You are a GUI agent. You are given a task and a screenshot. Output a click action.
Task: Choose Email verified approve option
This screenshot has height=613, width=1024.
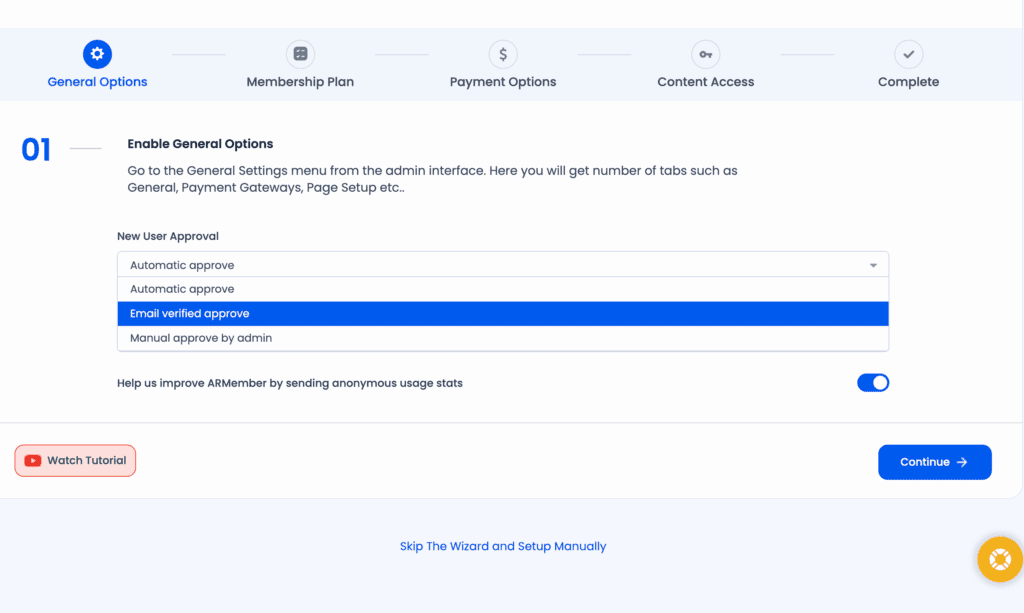coord(503,313)
